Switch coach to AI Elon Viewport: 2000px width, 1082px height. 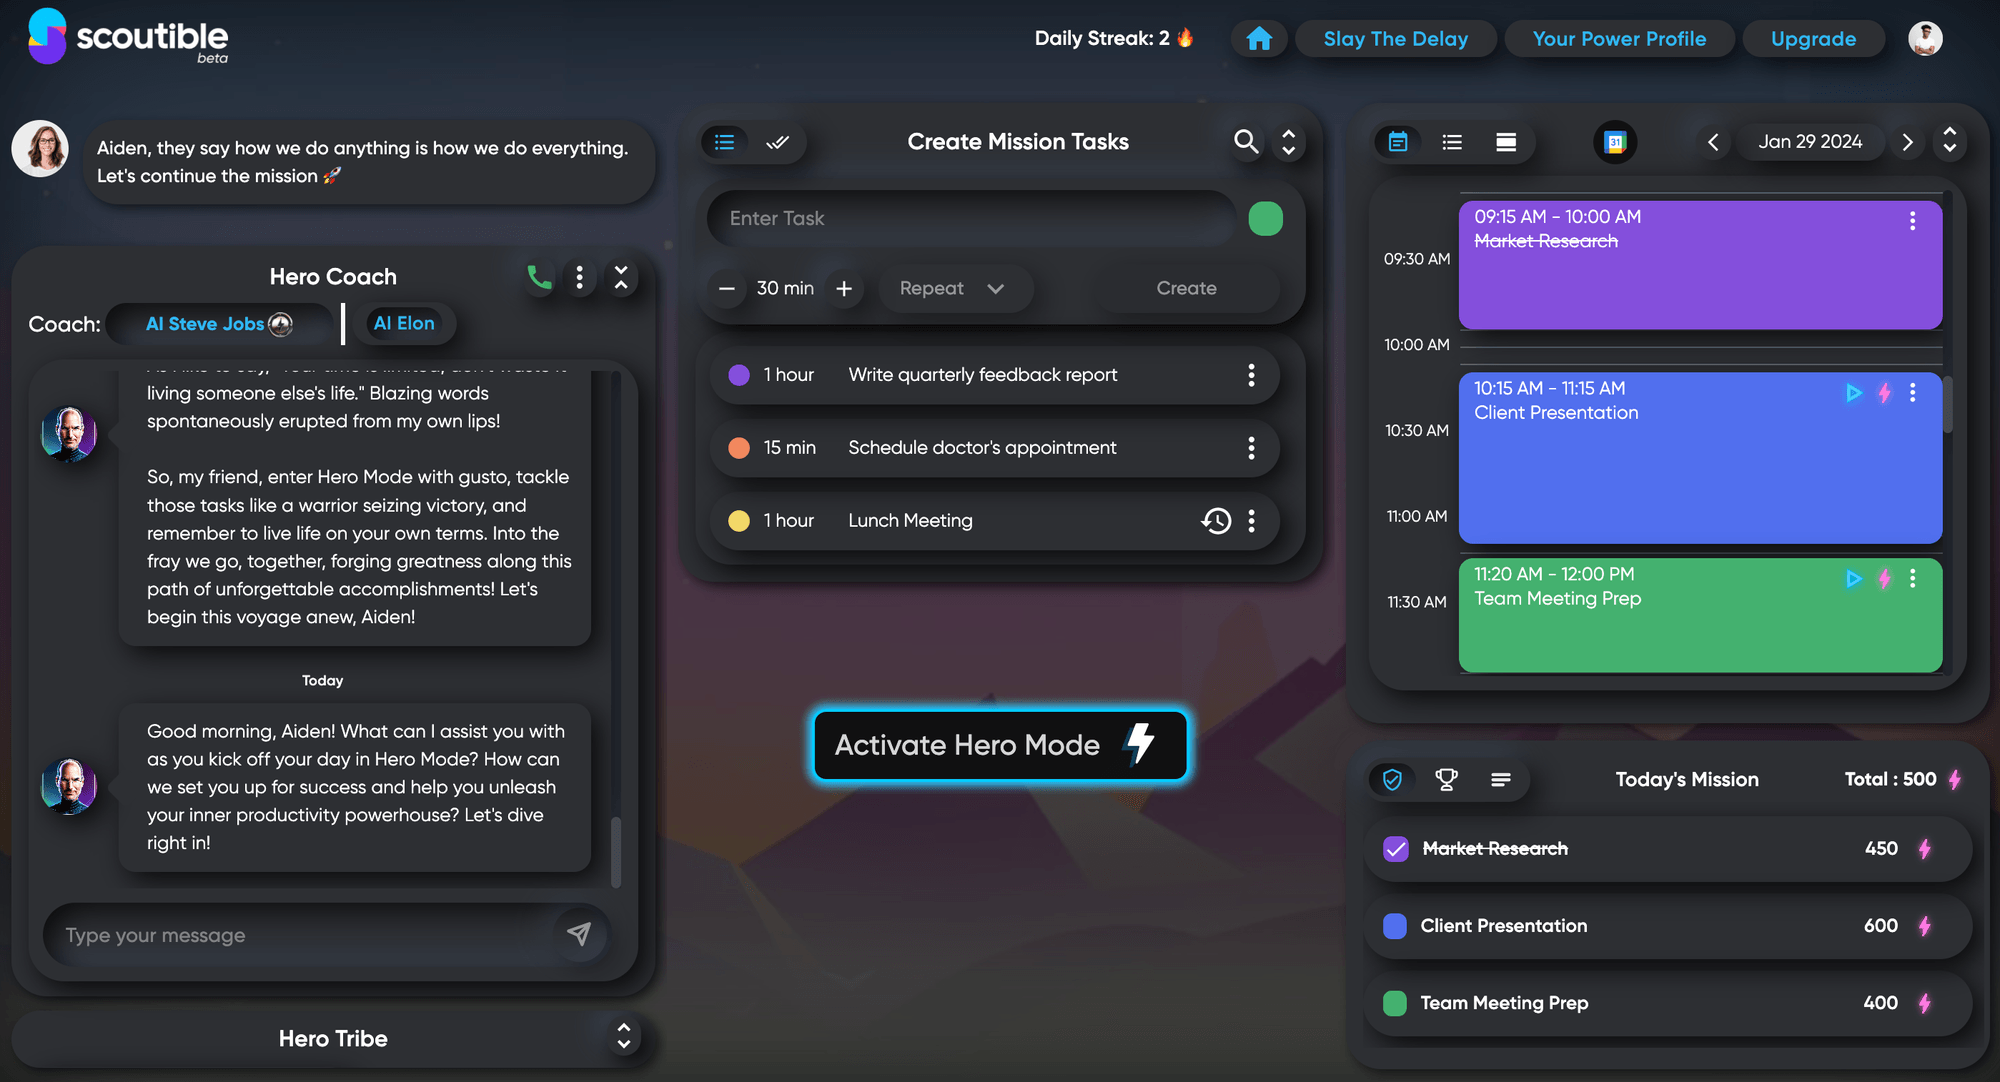(404, 323)
